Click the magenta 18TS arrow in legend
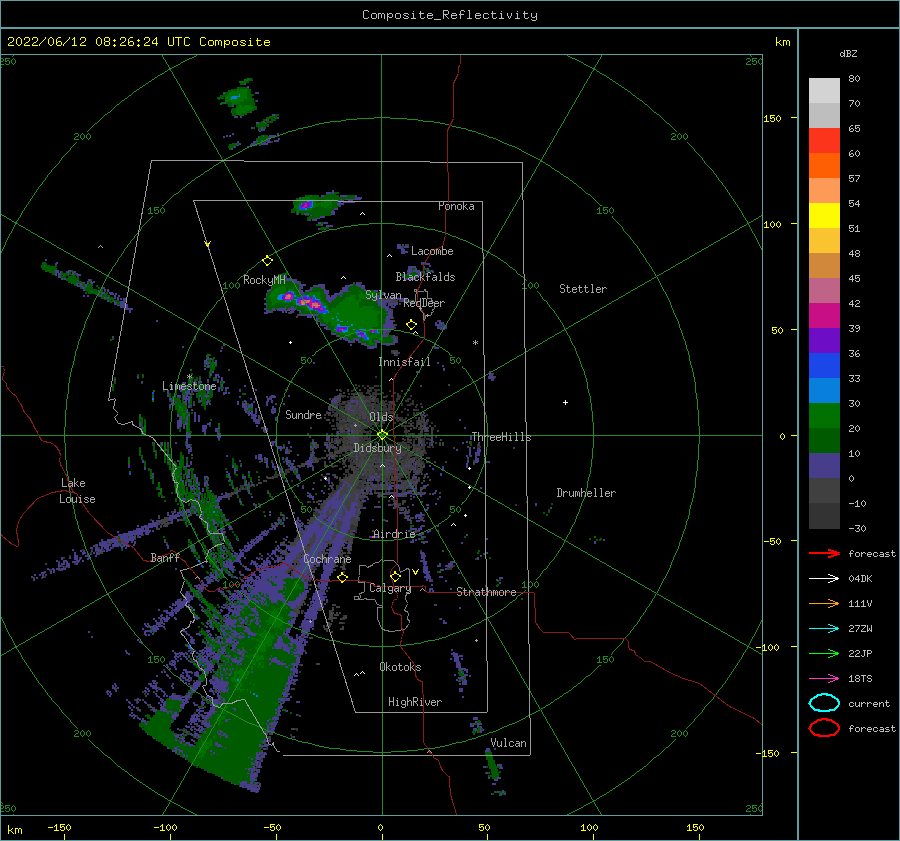The image size is (900, 841). (x=824, y=679)
